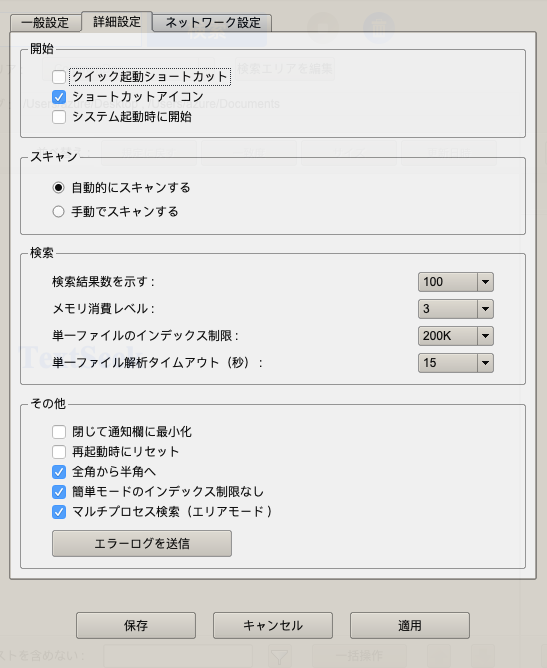547x668 pixels.
Task: Expand 単一ファイル解析タイムアウト dropdown
Action: coord(456,363)
